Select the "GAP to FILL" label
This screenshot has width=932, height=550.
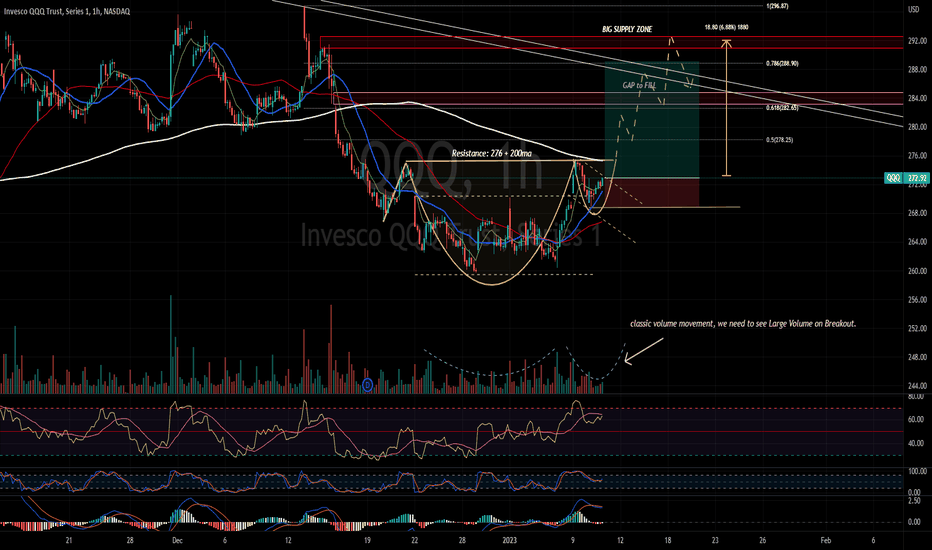click(x=639, y=86)
